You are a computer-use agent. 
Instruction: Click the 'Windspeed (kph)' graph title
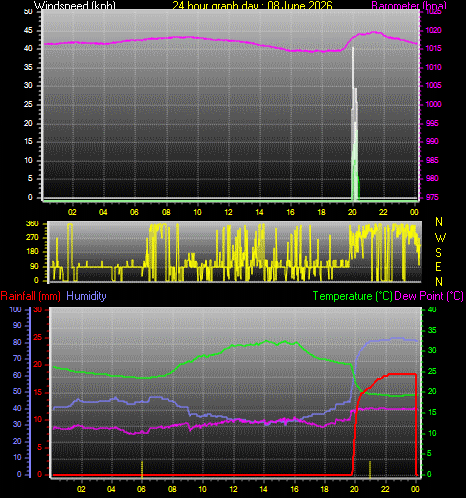[75, 6]
